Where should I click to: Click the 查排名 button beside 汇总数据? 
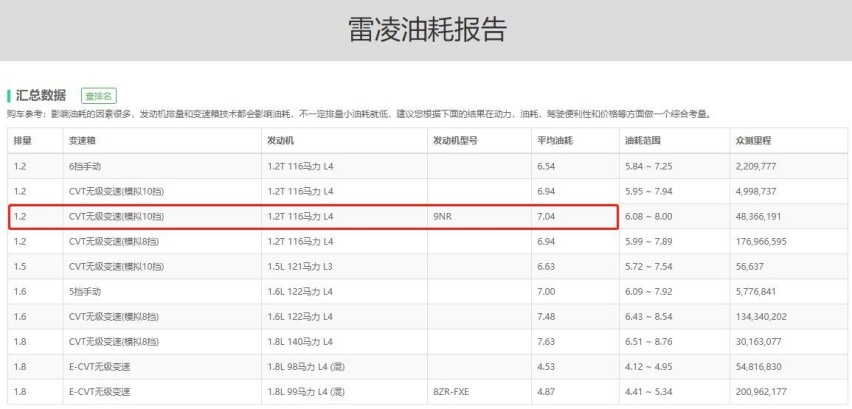[99, 96]
